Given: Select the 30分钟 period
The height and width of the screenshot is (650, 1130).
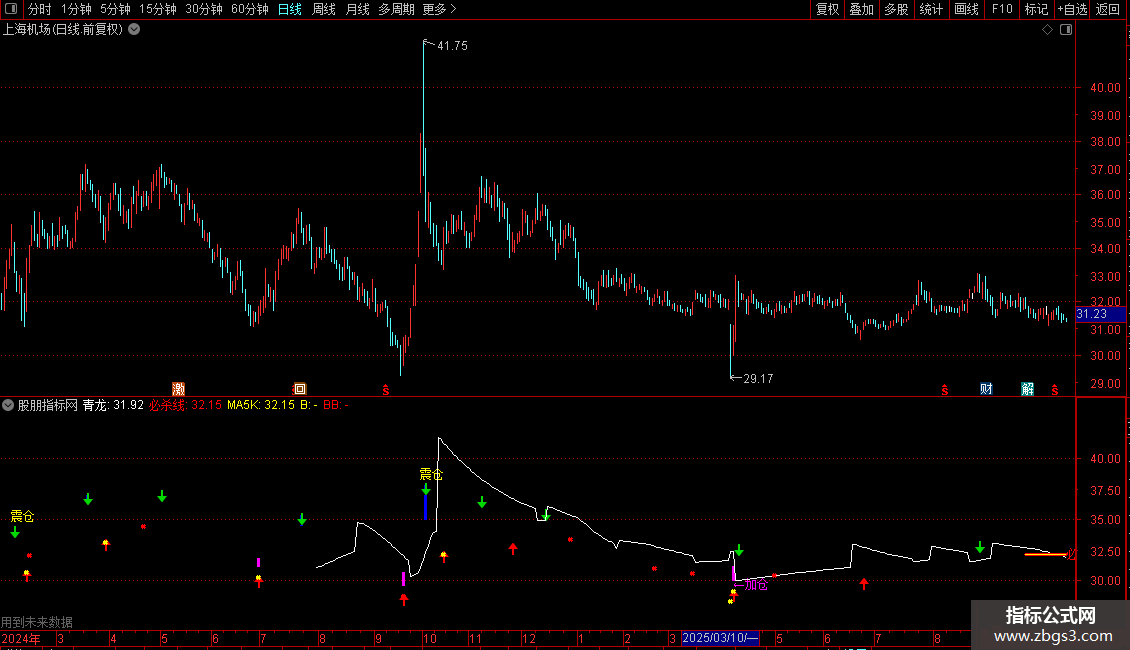Looking at the screenshot, I should coord(203,9).
